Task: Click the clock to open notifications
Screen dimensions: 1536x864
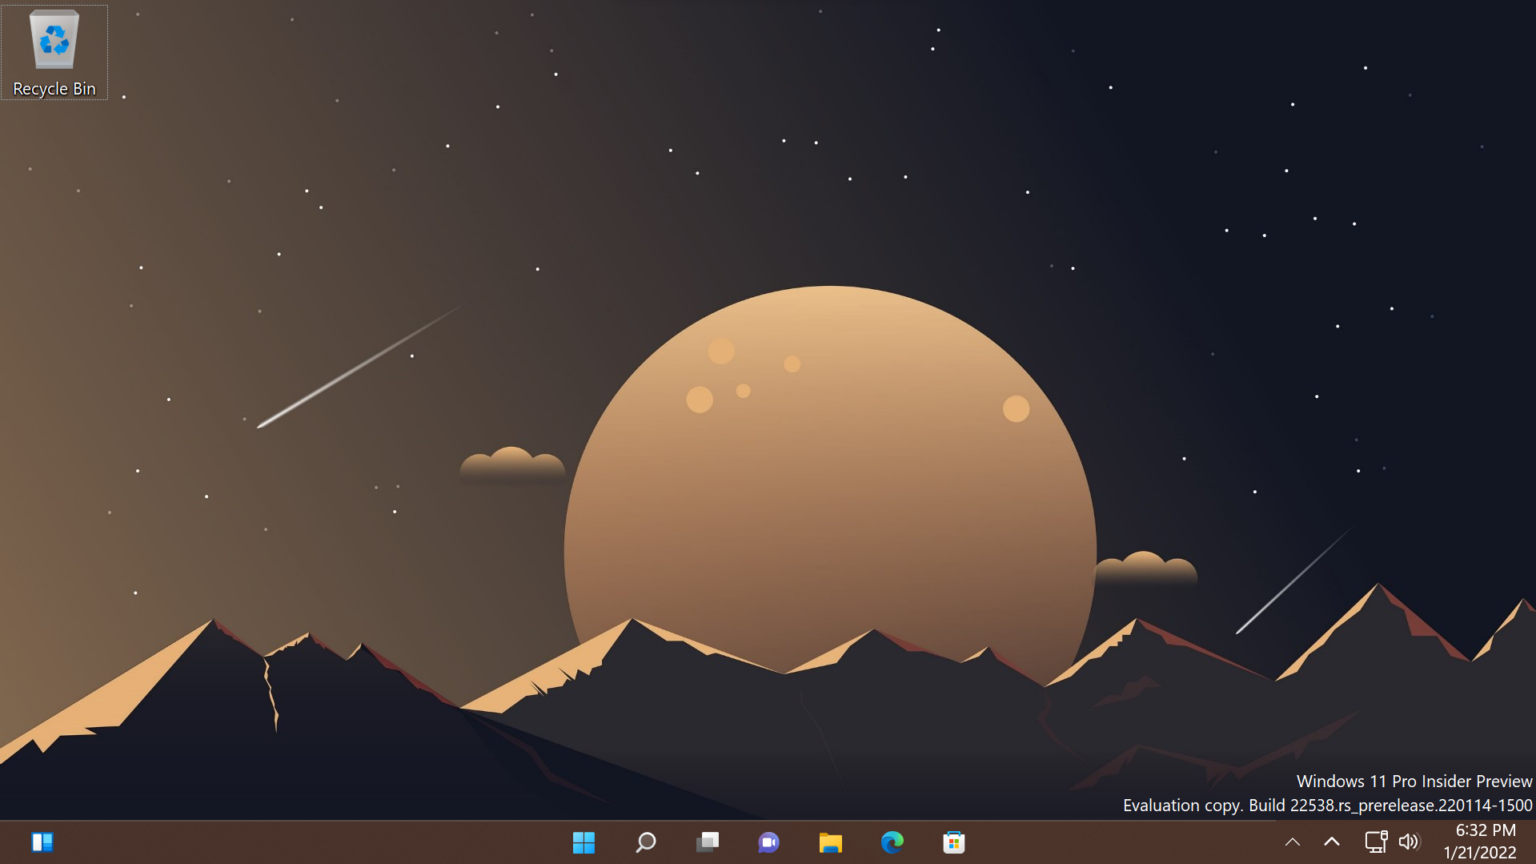Action: click(1484, 829)
